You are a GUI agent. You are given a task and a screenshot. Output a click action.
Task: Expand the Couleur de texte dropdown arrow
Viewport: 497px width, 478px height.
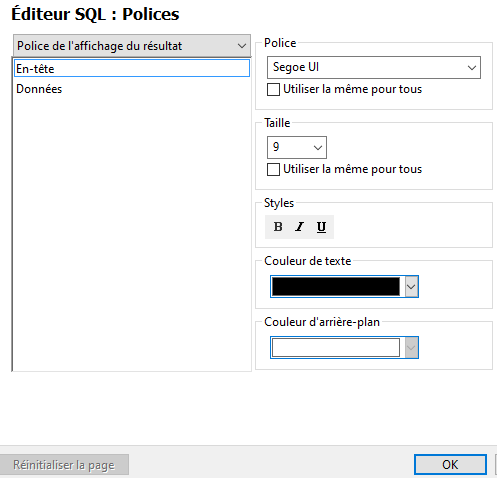click(411, 287)
